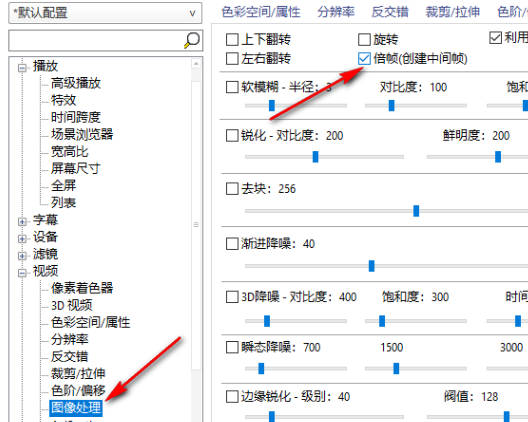Click the 1500 slider handle
The width and height of the screenshot is (528, 422).
click(x=396, y=368)
